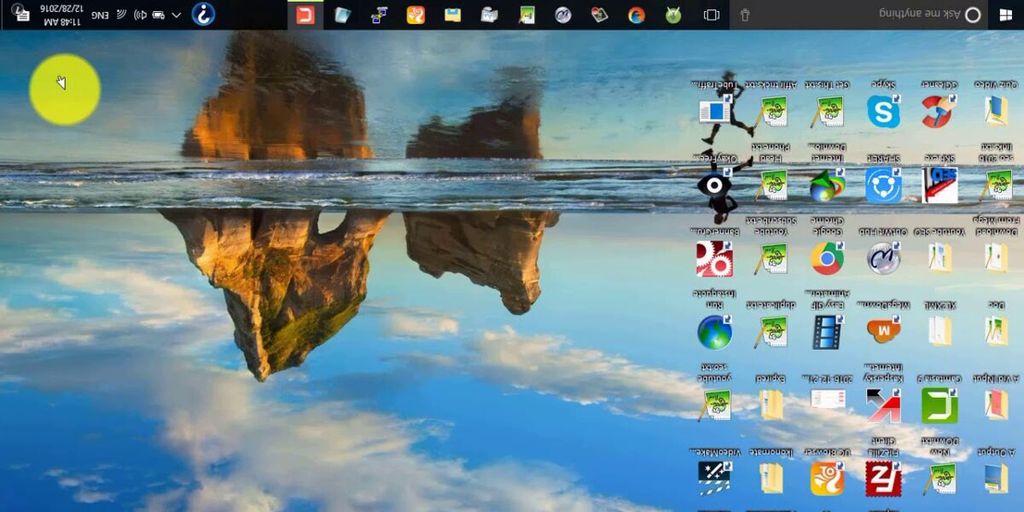This screenshot has width=1024, height=512.
Task: Open the Get This text file
Action: coord(827,112)
